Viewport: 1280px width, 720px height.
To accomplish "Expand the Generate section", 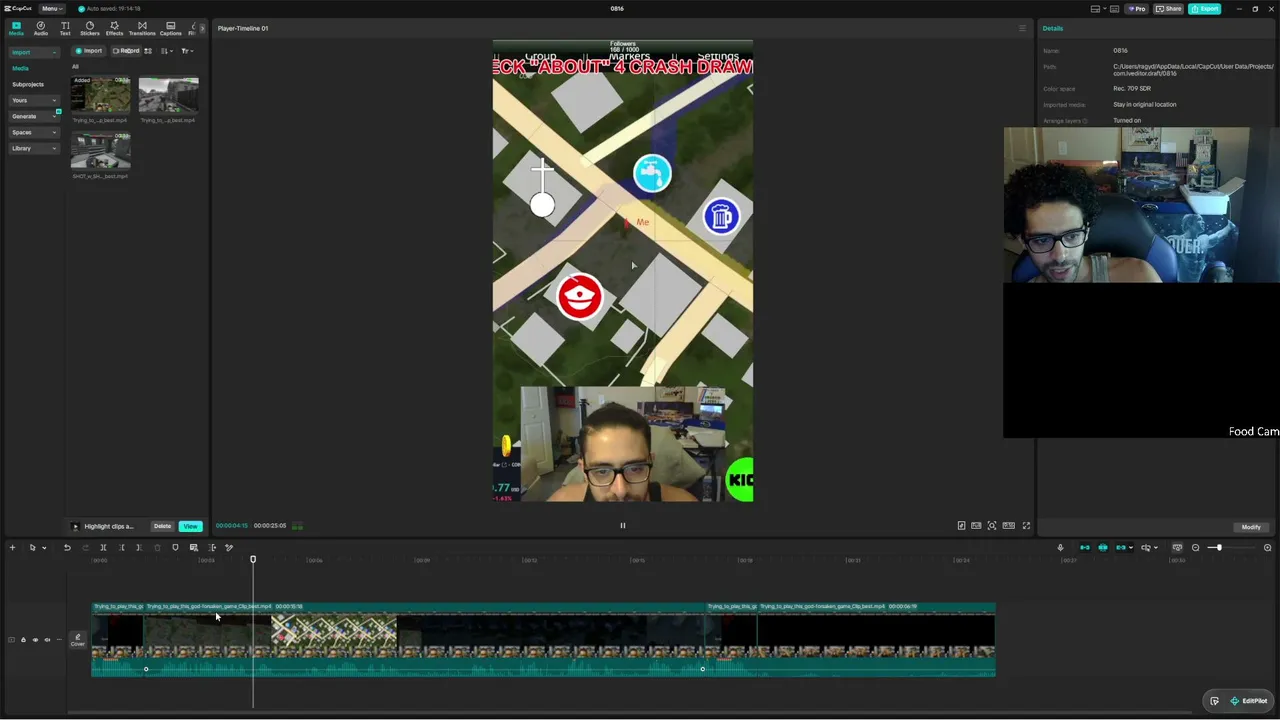I will tap(33, 116).
